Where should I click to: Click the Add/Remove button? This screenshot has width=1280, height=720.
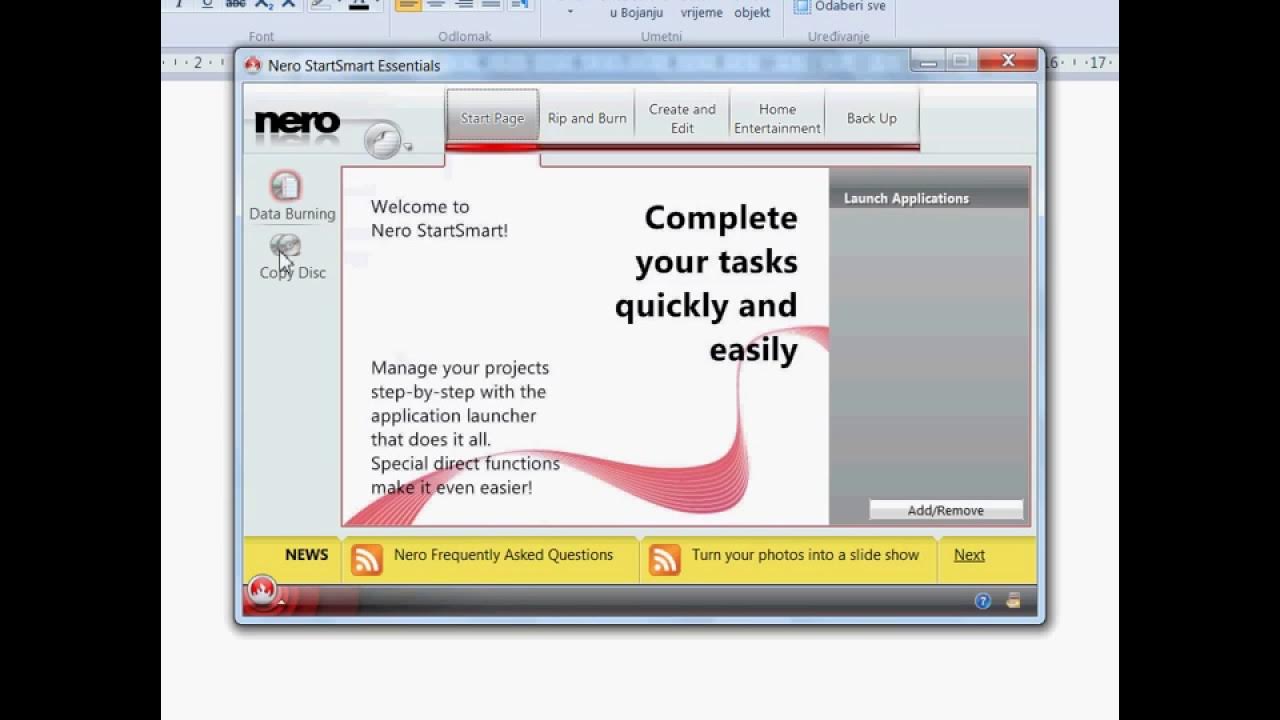coord(946,510)
